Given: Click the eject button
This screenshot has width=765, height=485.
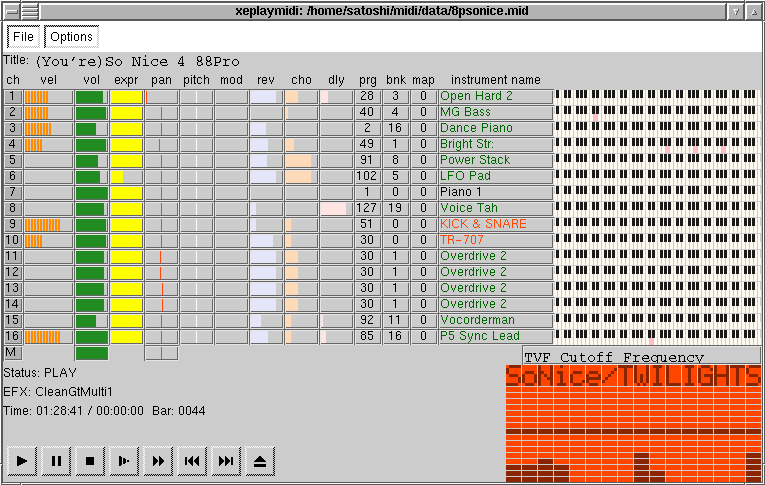Looking at the screenshot, I should pos(260,461).
